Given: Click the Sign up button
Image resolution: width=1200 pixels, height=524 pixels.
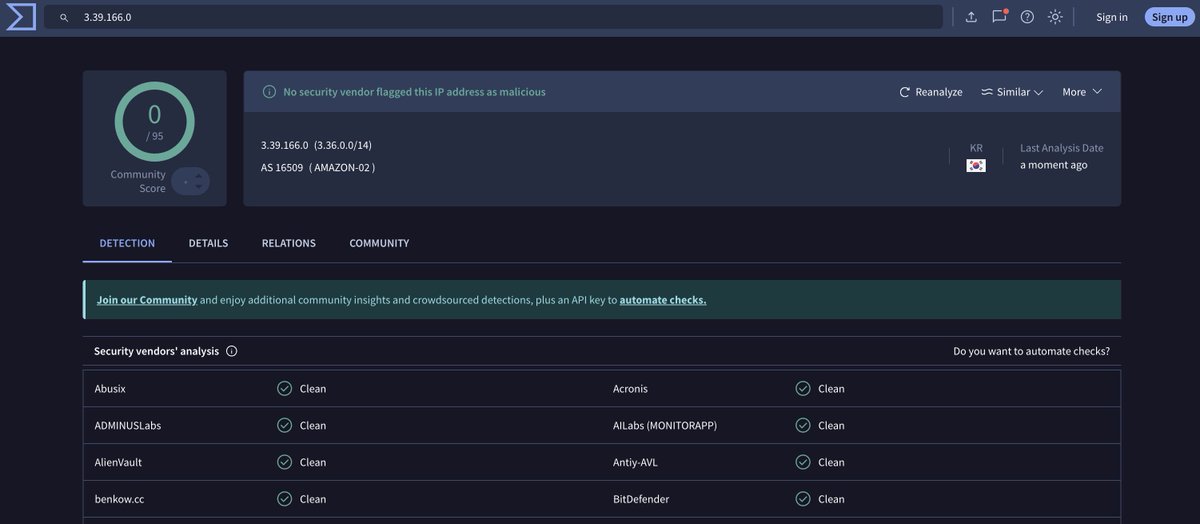Looking at the screenshot, I should 1169,17.
